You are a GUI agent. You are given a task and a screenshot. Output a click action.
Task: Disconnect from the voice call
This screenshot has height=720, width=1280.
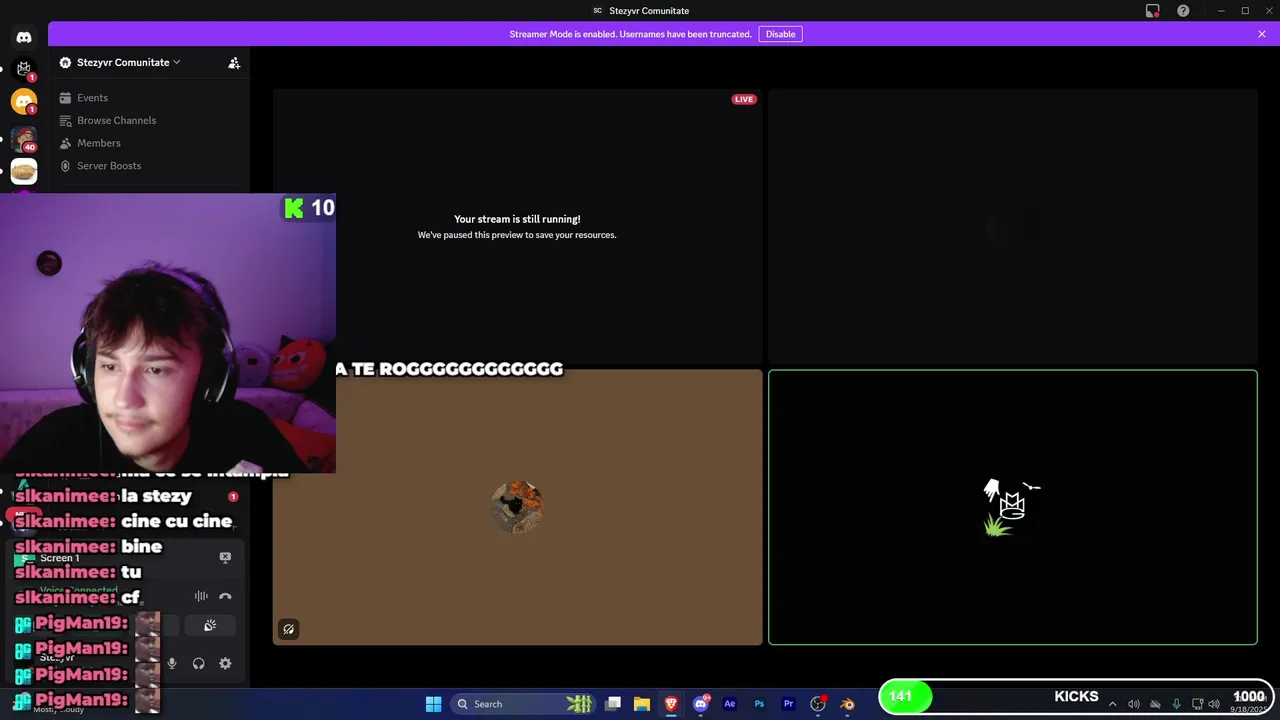(x=225, y=596)
